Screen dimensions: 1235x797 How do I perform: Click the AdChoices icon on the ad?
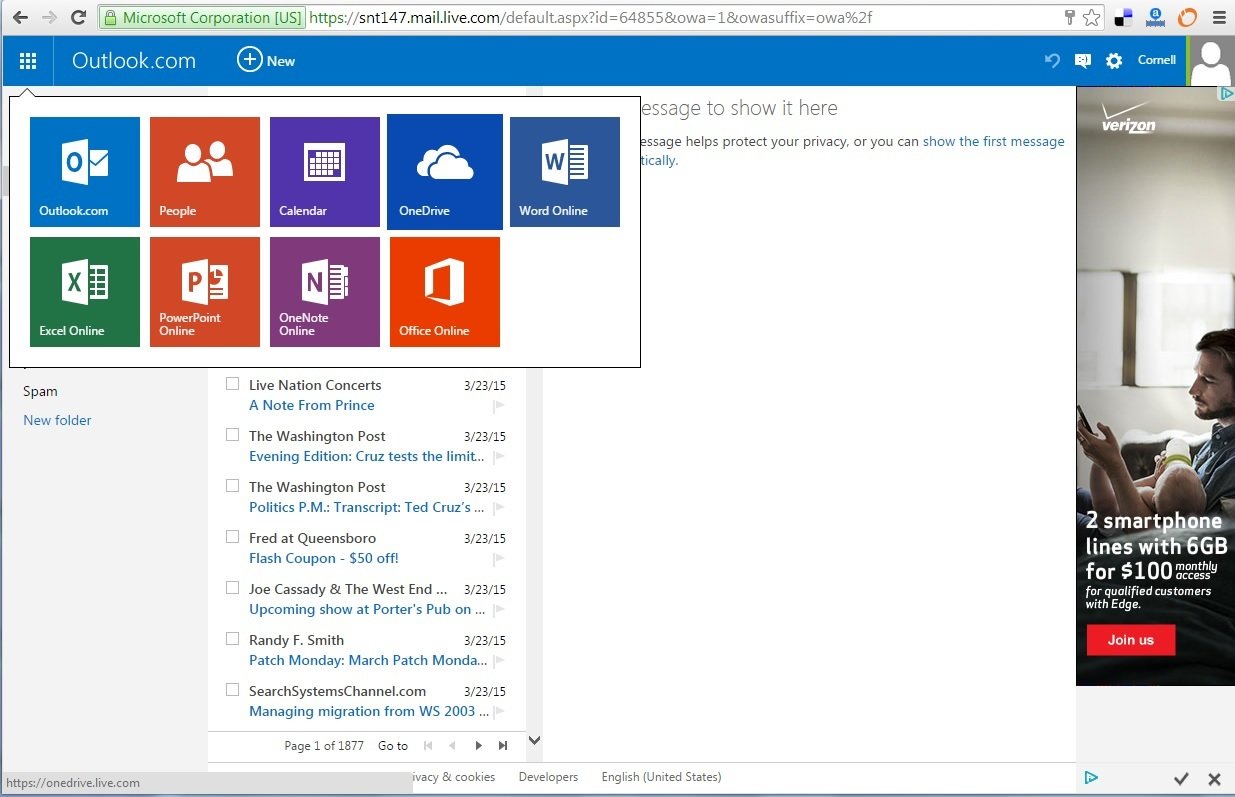(x=1226, y=93)
